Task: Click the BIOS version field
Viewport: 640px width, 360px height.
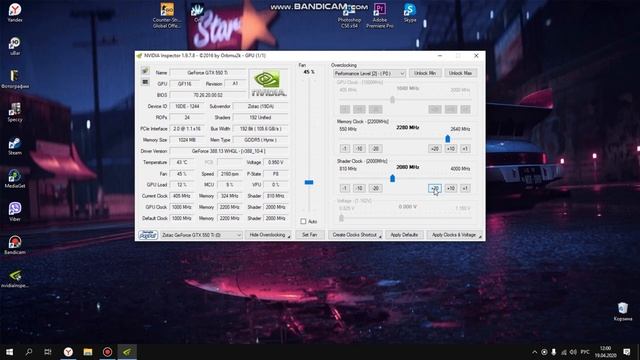Action: [x=208, y=95]
